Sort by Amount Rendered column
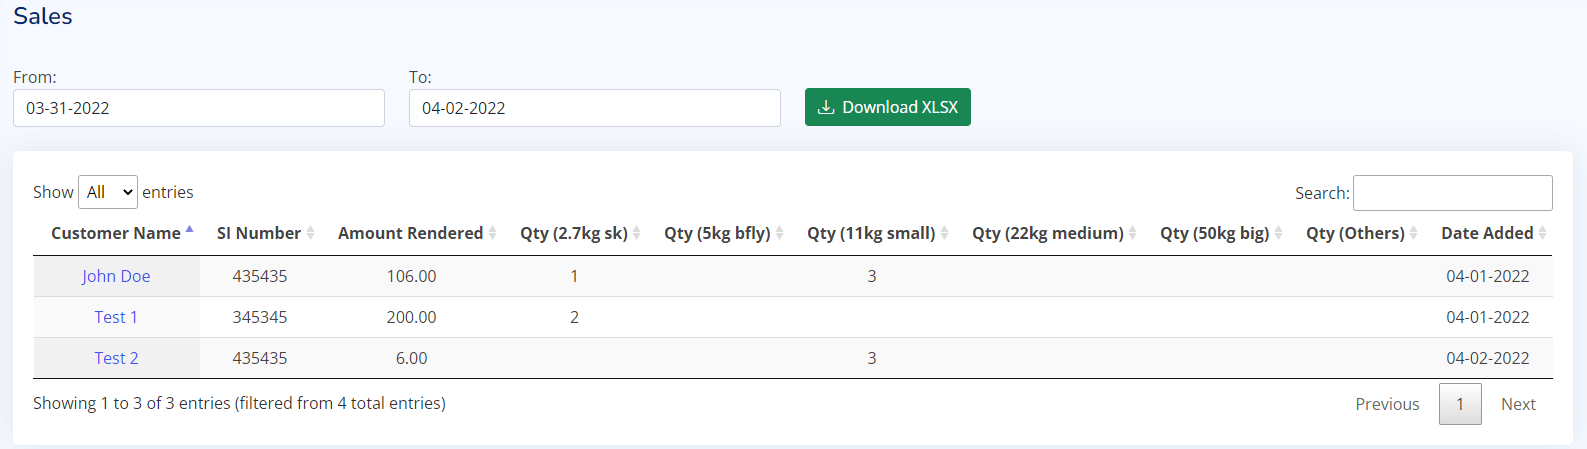The height and width of the screenshot is (449, 1587). (411, 233)
